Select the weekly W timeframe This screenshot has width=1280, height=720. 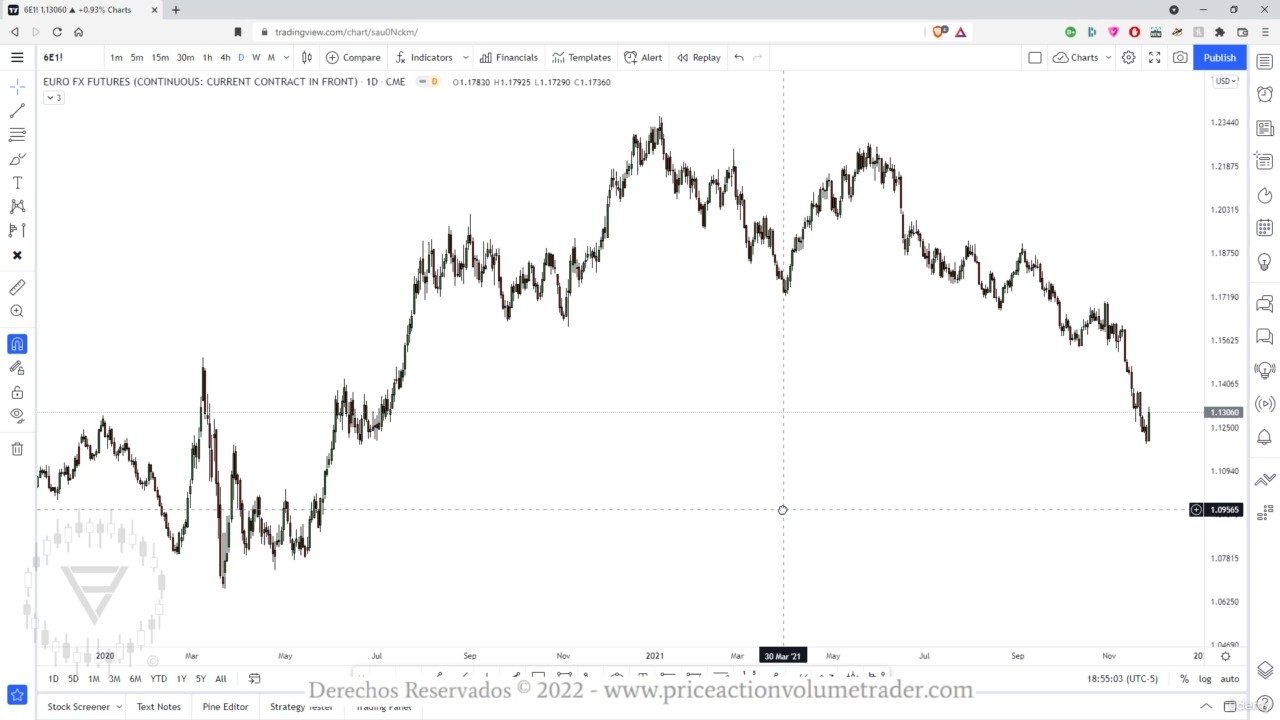256,57
